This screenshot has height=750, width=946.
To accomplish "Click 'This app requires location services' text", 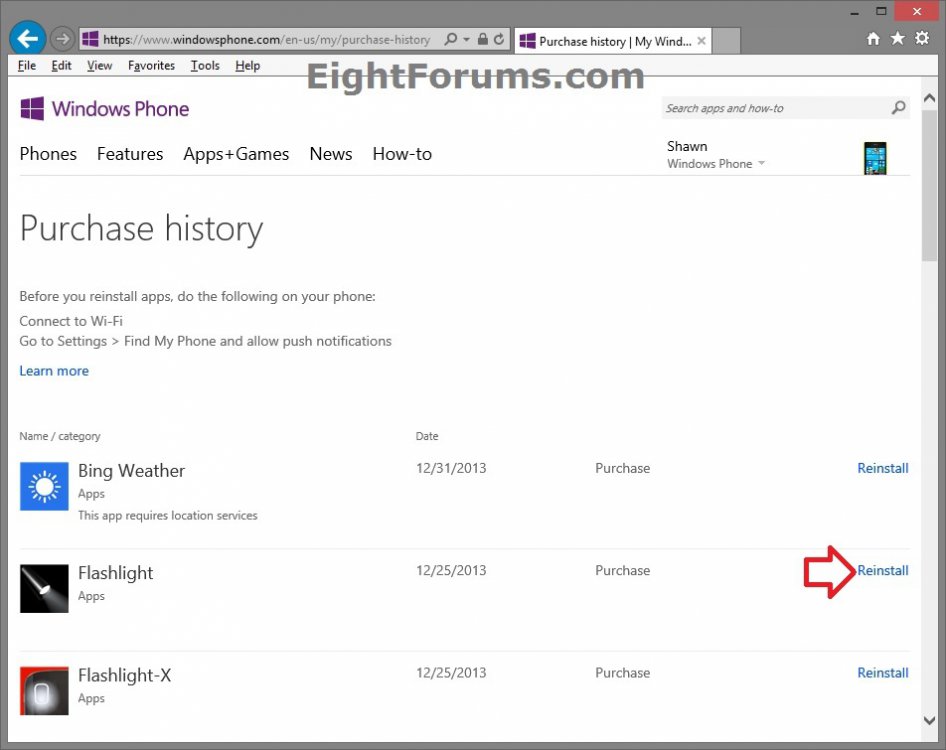I will 168,516.
